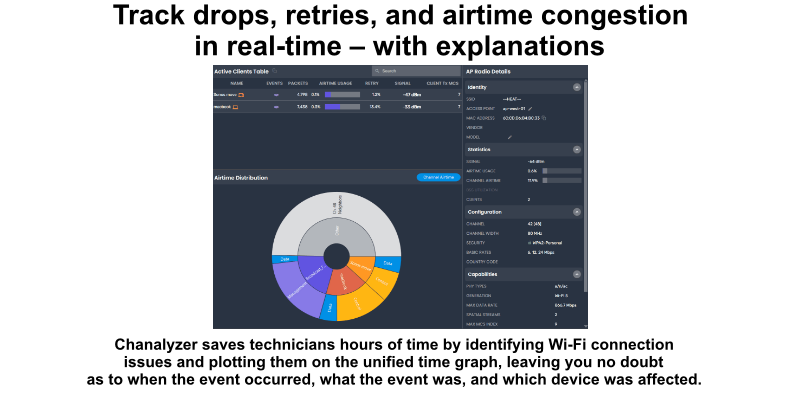Collapse the Configuration section

(577, 212)
